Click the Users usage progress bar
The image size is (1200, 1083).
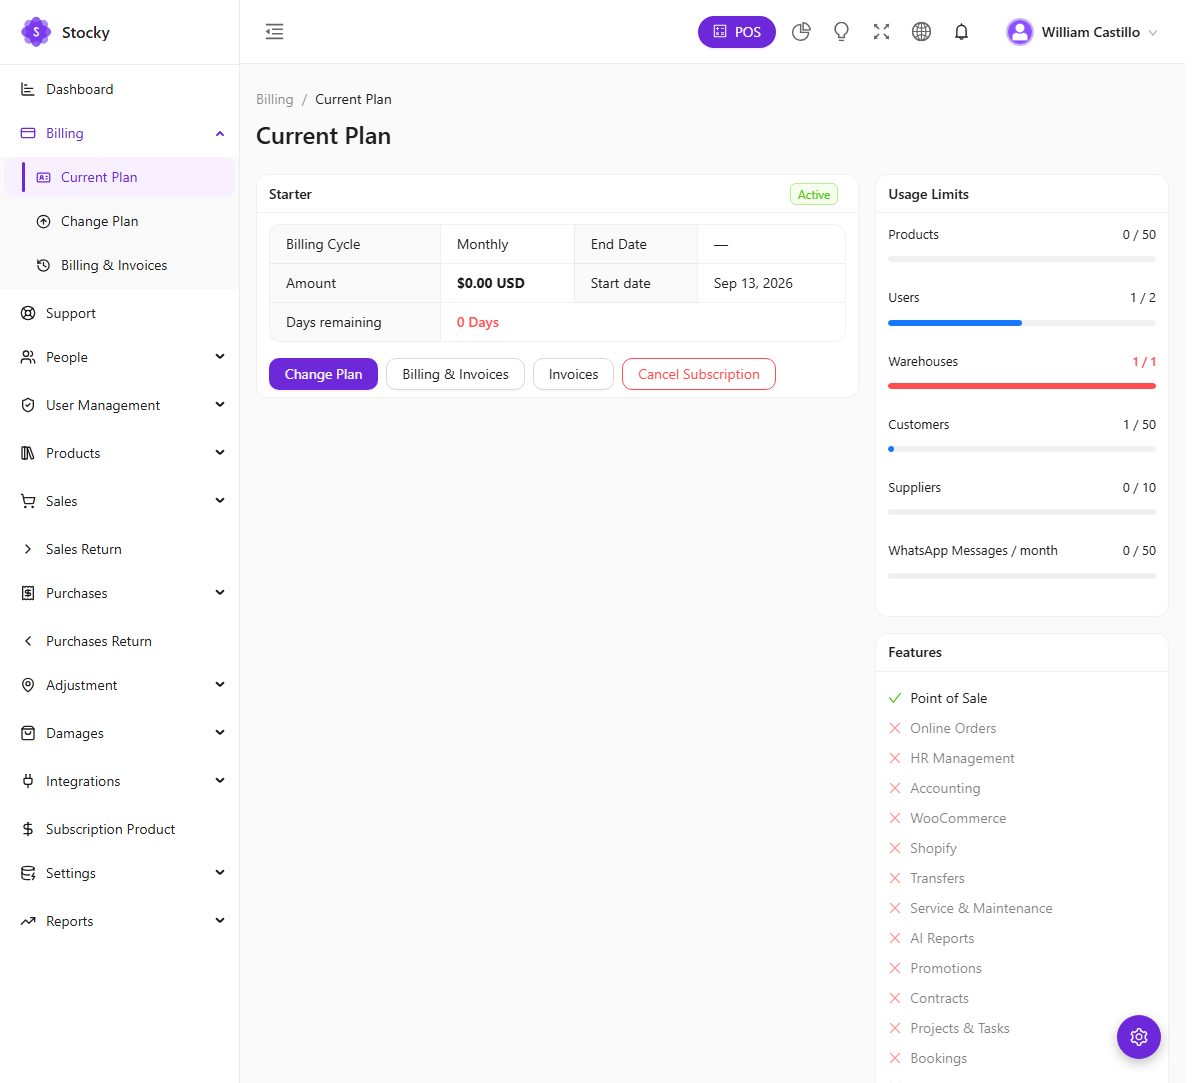(1022, 323)
